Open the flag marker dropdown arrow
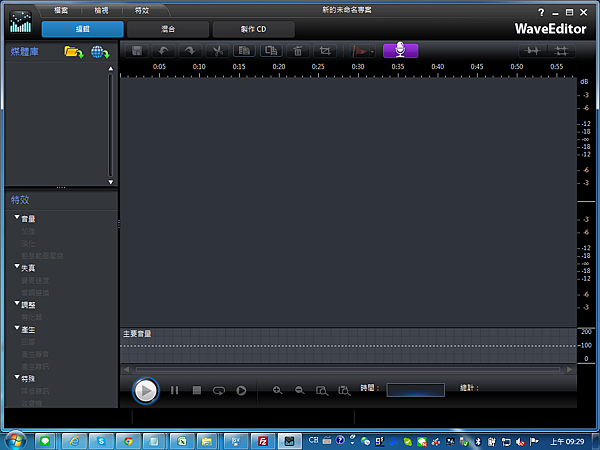This screenshot has height=450, width=600. point(372,51)
